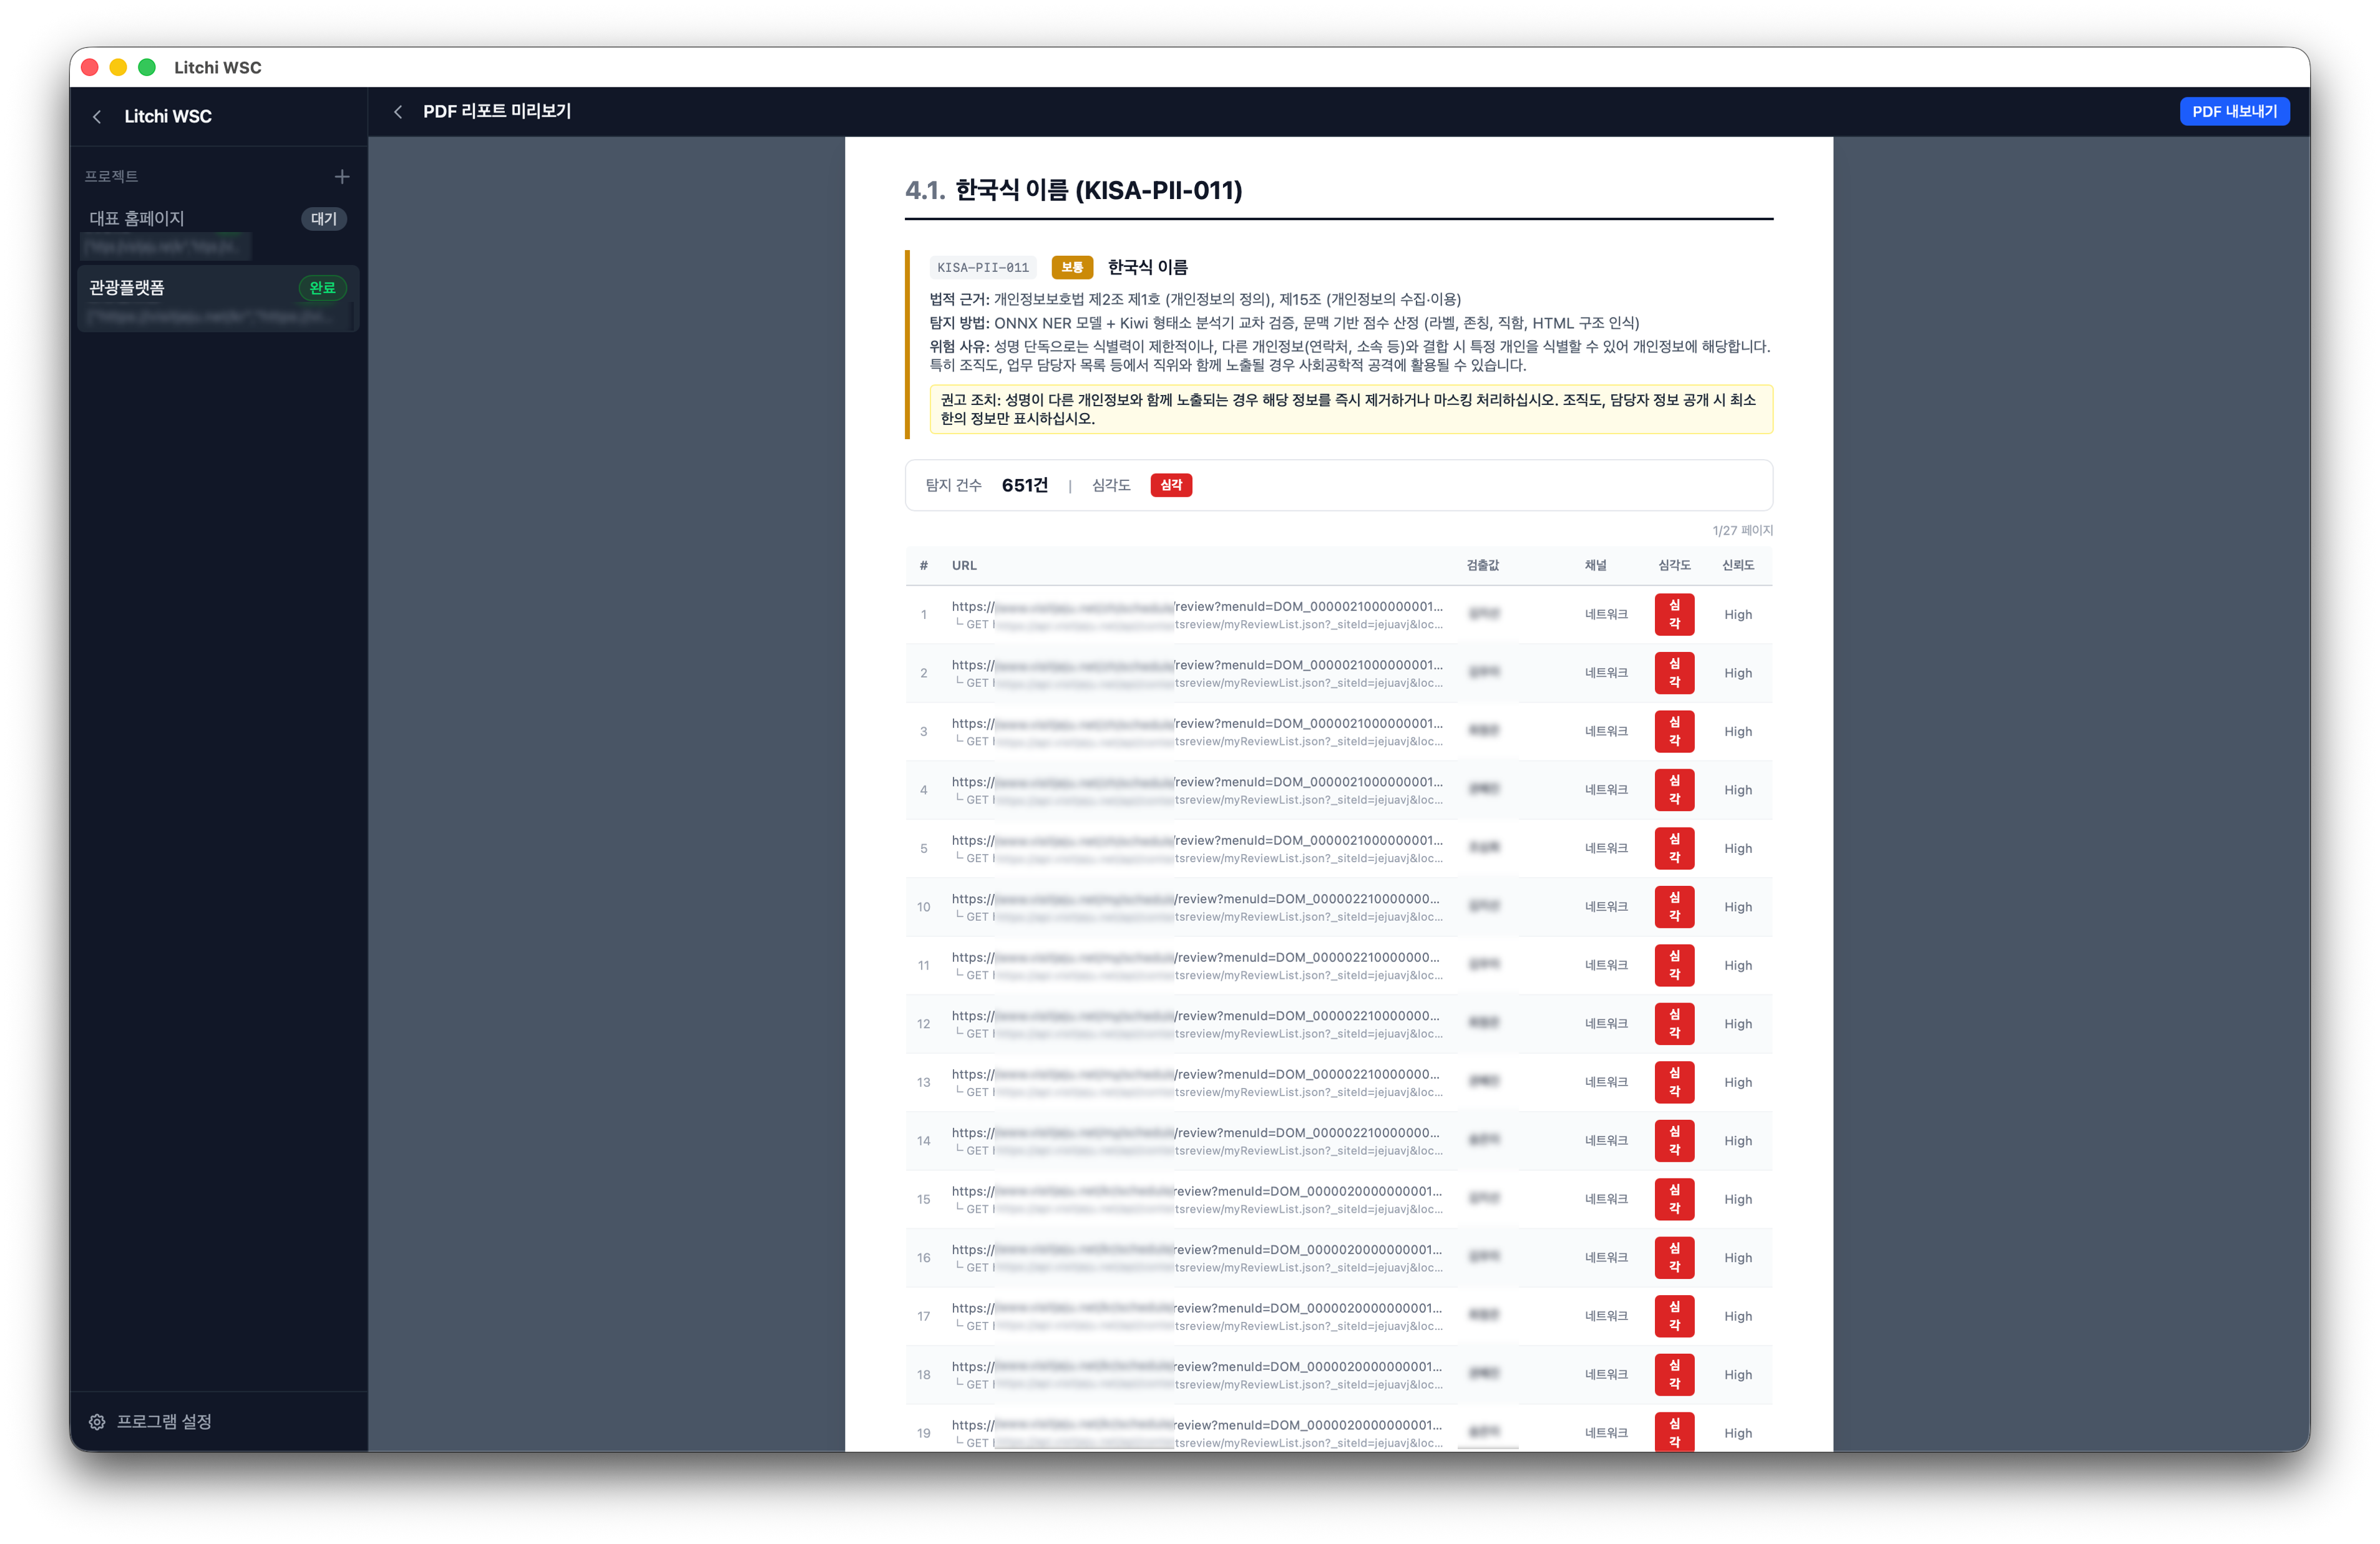Viewport: 2380px width, 1544px height.
Task: Click the URL column header
Action: (x=964, y=565)
